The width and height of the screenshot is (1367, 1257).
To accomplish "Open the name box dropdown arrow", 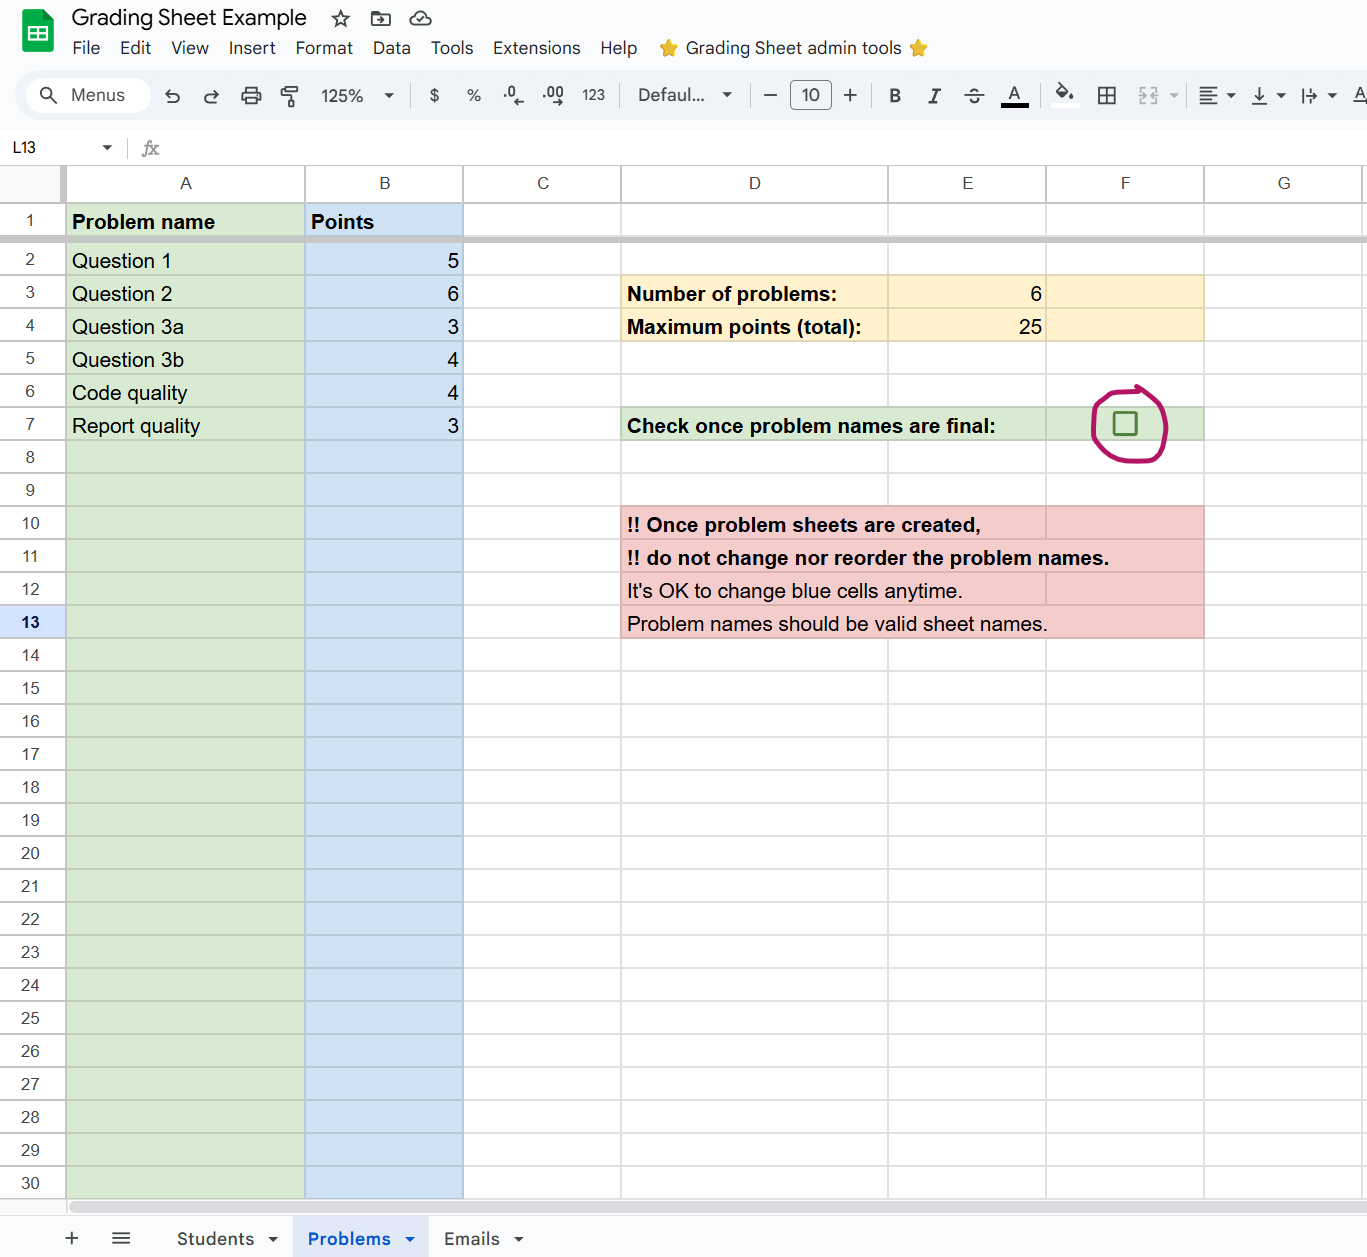I will point(107,148).
